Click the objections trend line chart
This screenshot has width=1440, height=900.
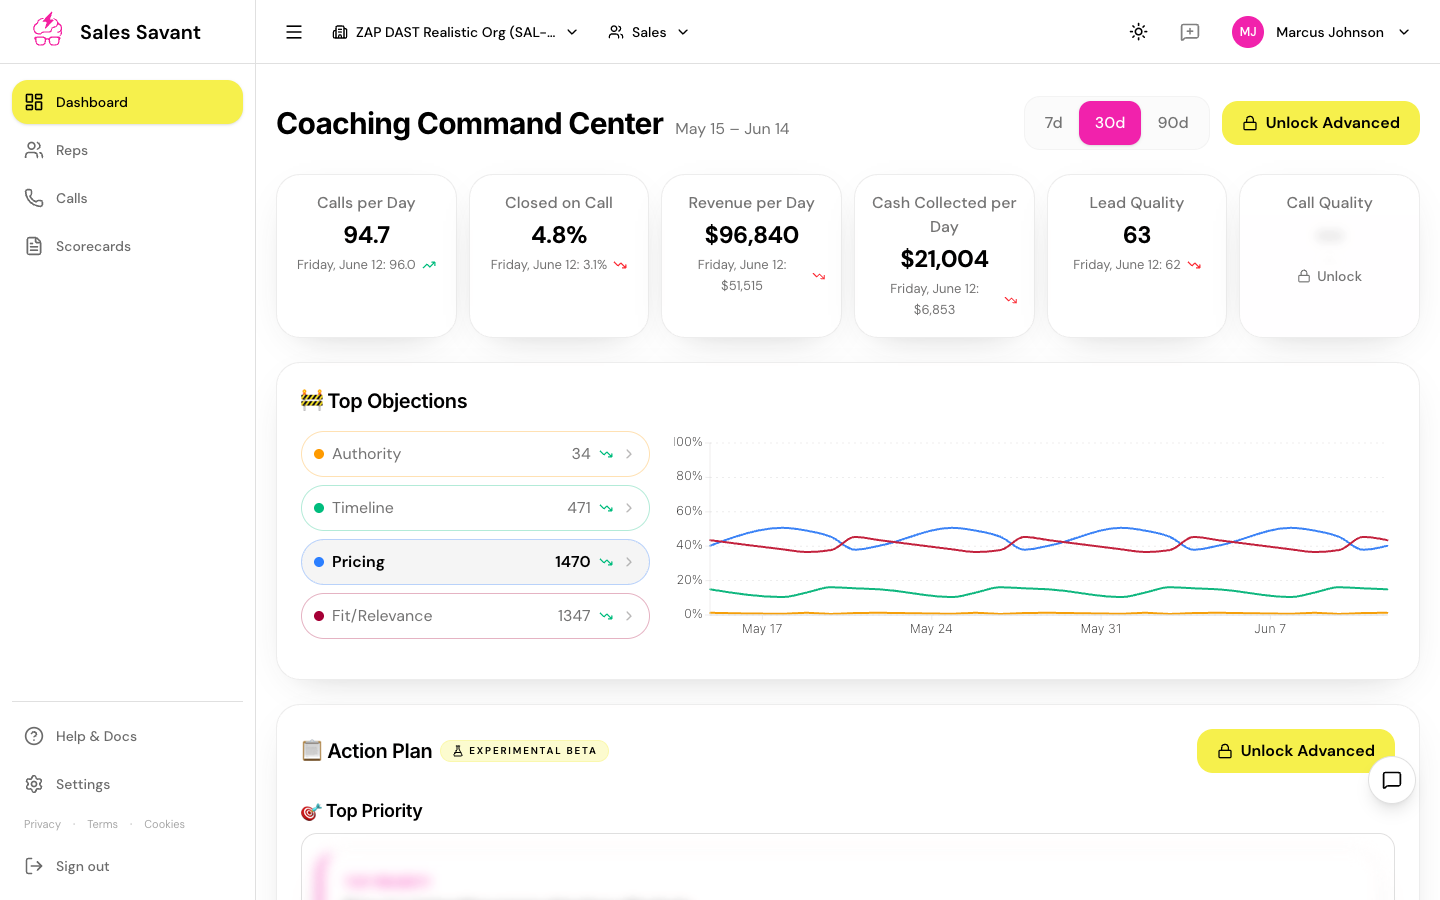(1033, 535)
